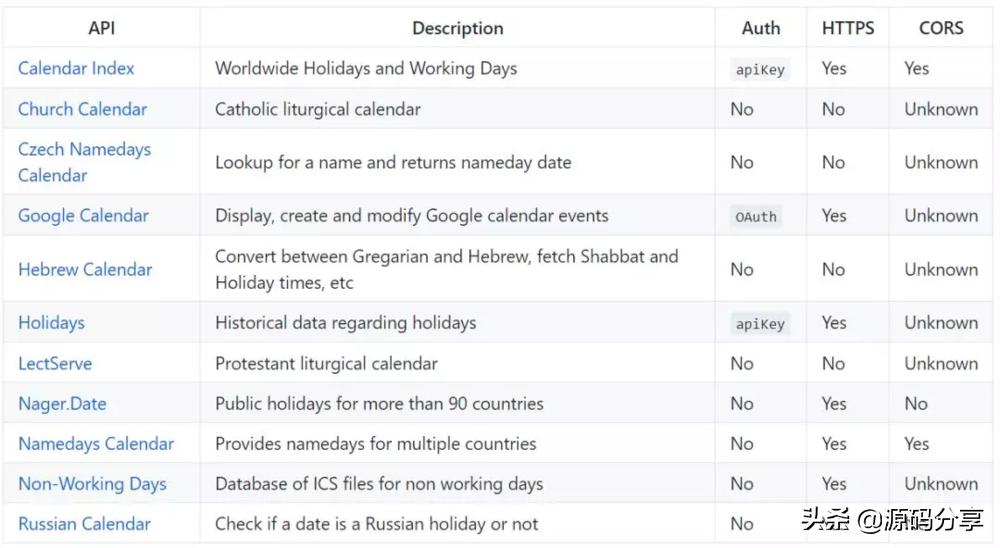Click the apiKey badge in Holidays row
The image size is (1000, 548).
point(760,324)
